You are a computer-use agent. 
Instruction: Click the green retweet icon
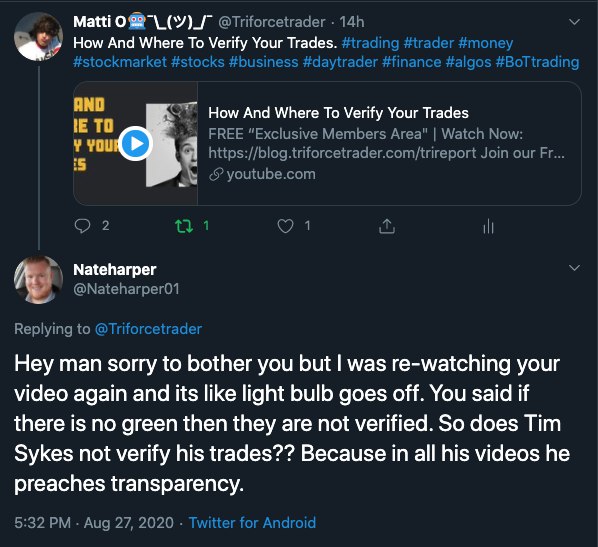pyautogui.click(x=184, y=226)
